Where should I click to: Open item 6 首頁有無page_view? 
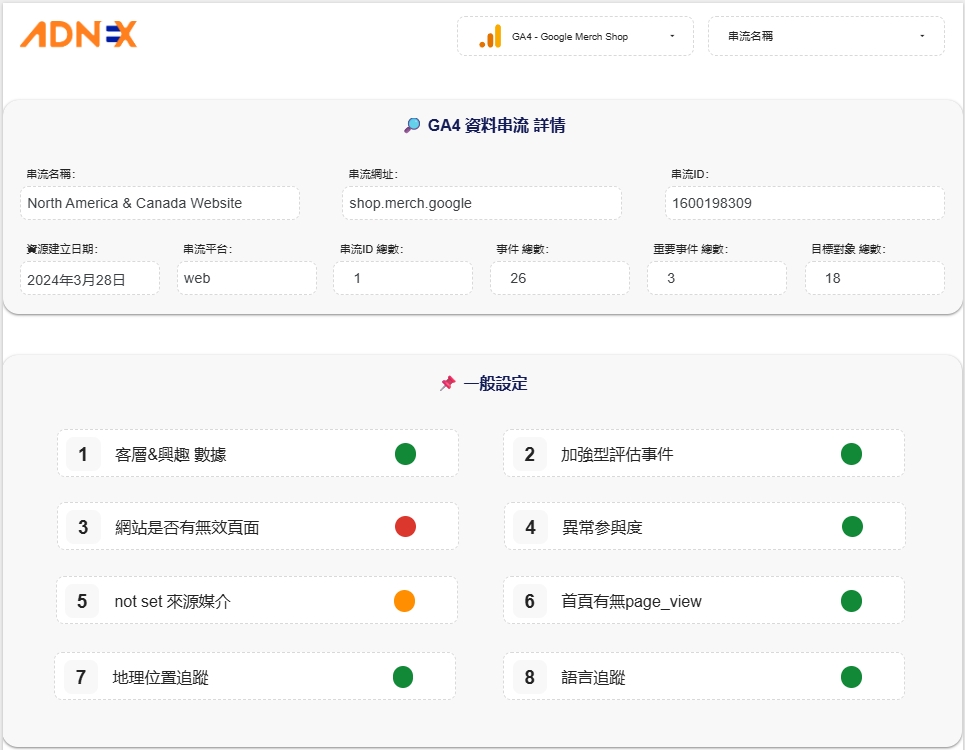pyautogui.click(x=703, y=601)
